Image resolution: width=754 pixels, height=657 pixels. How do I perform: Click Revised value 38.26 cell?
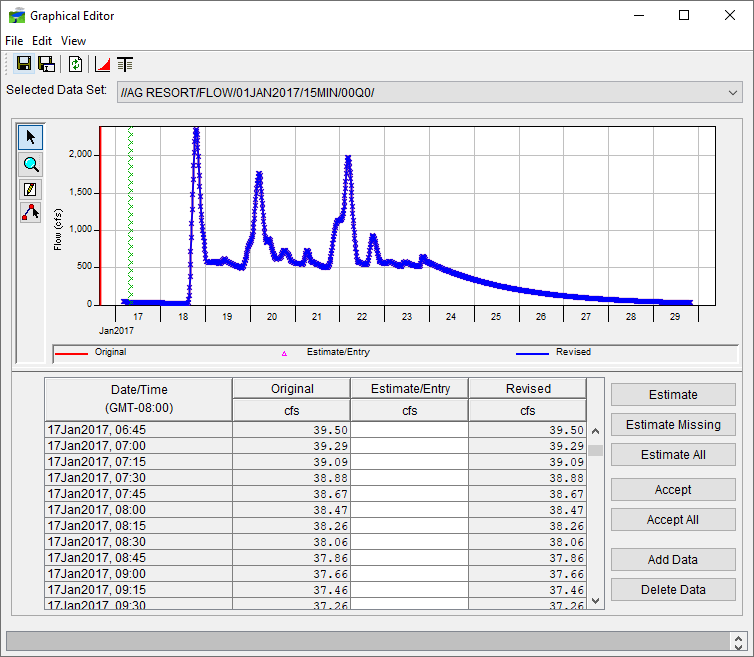528,526
